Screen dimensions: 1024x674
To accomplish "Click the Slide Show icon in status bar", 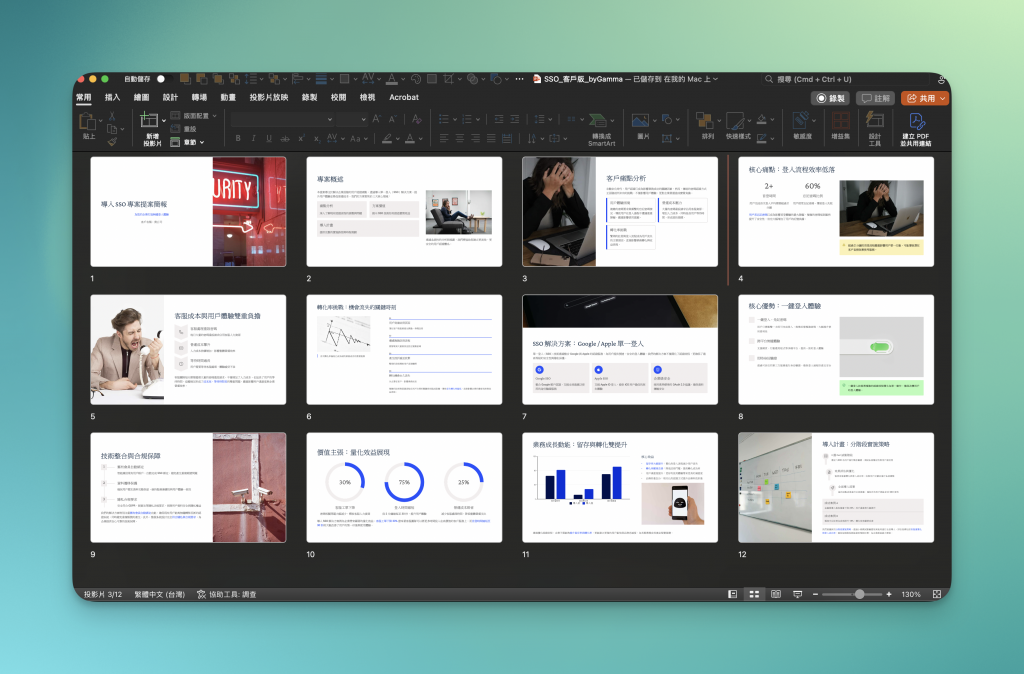I will pos(797,594).
